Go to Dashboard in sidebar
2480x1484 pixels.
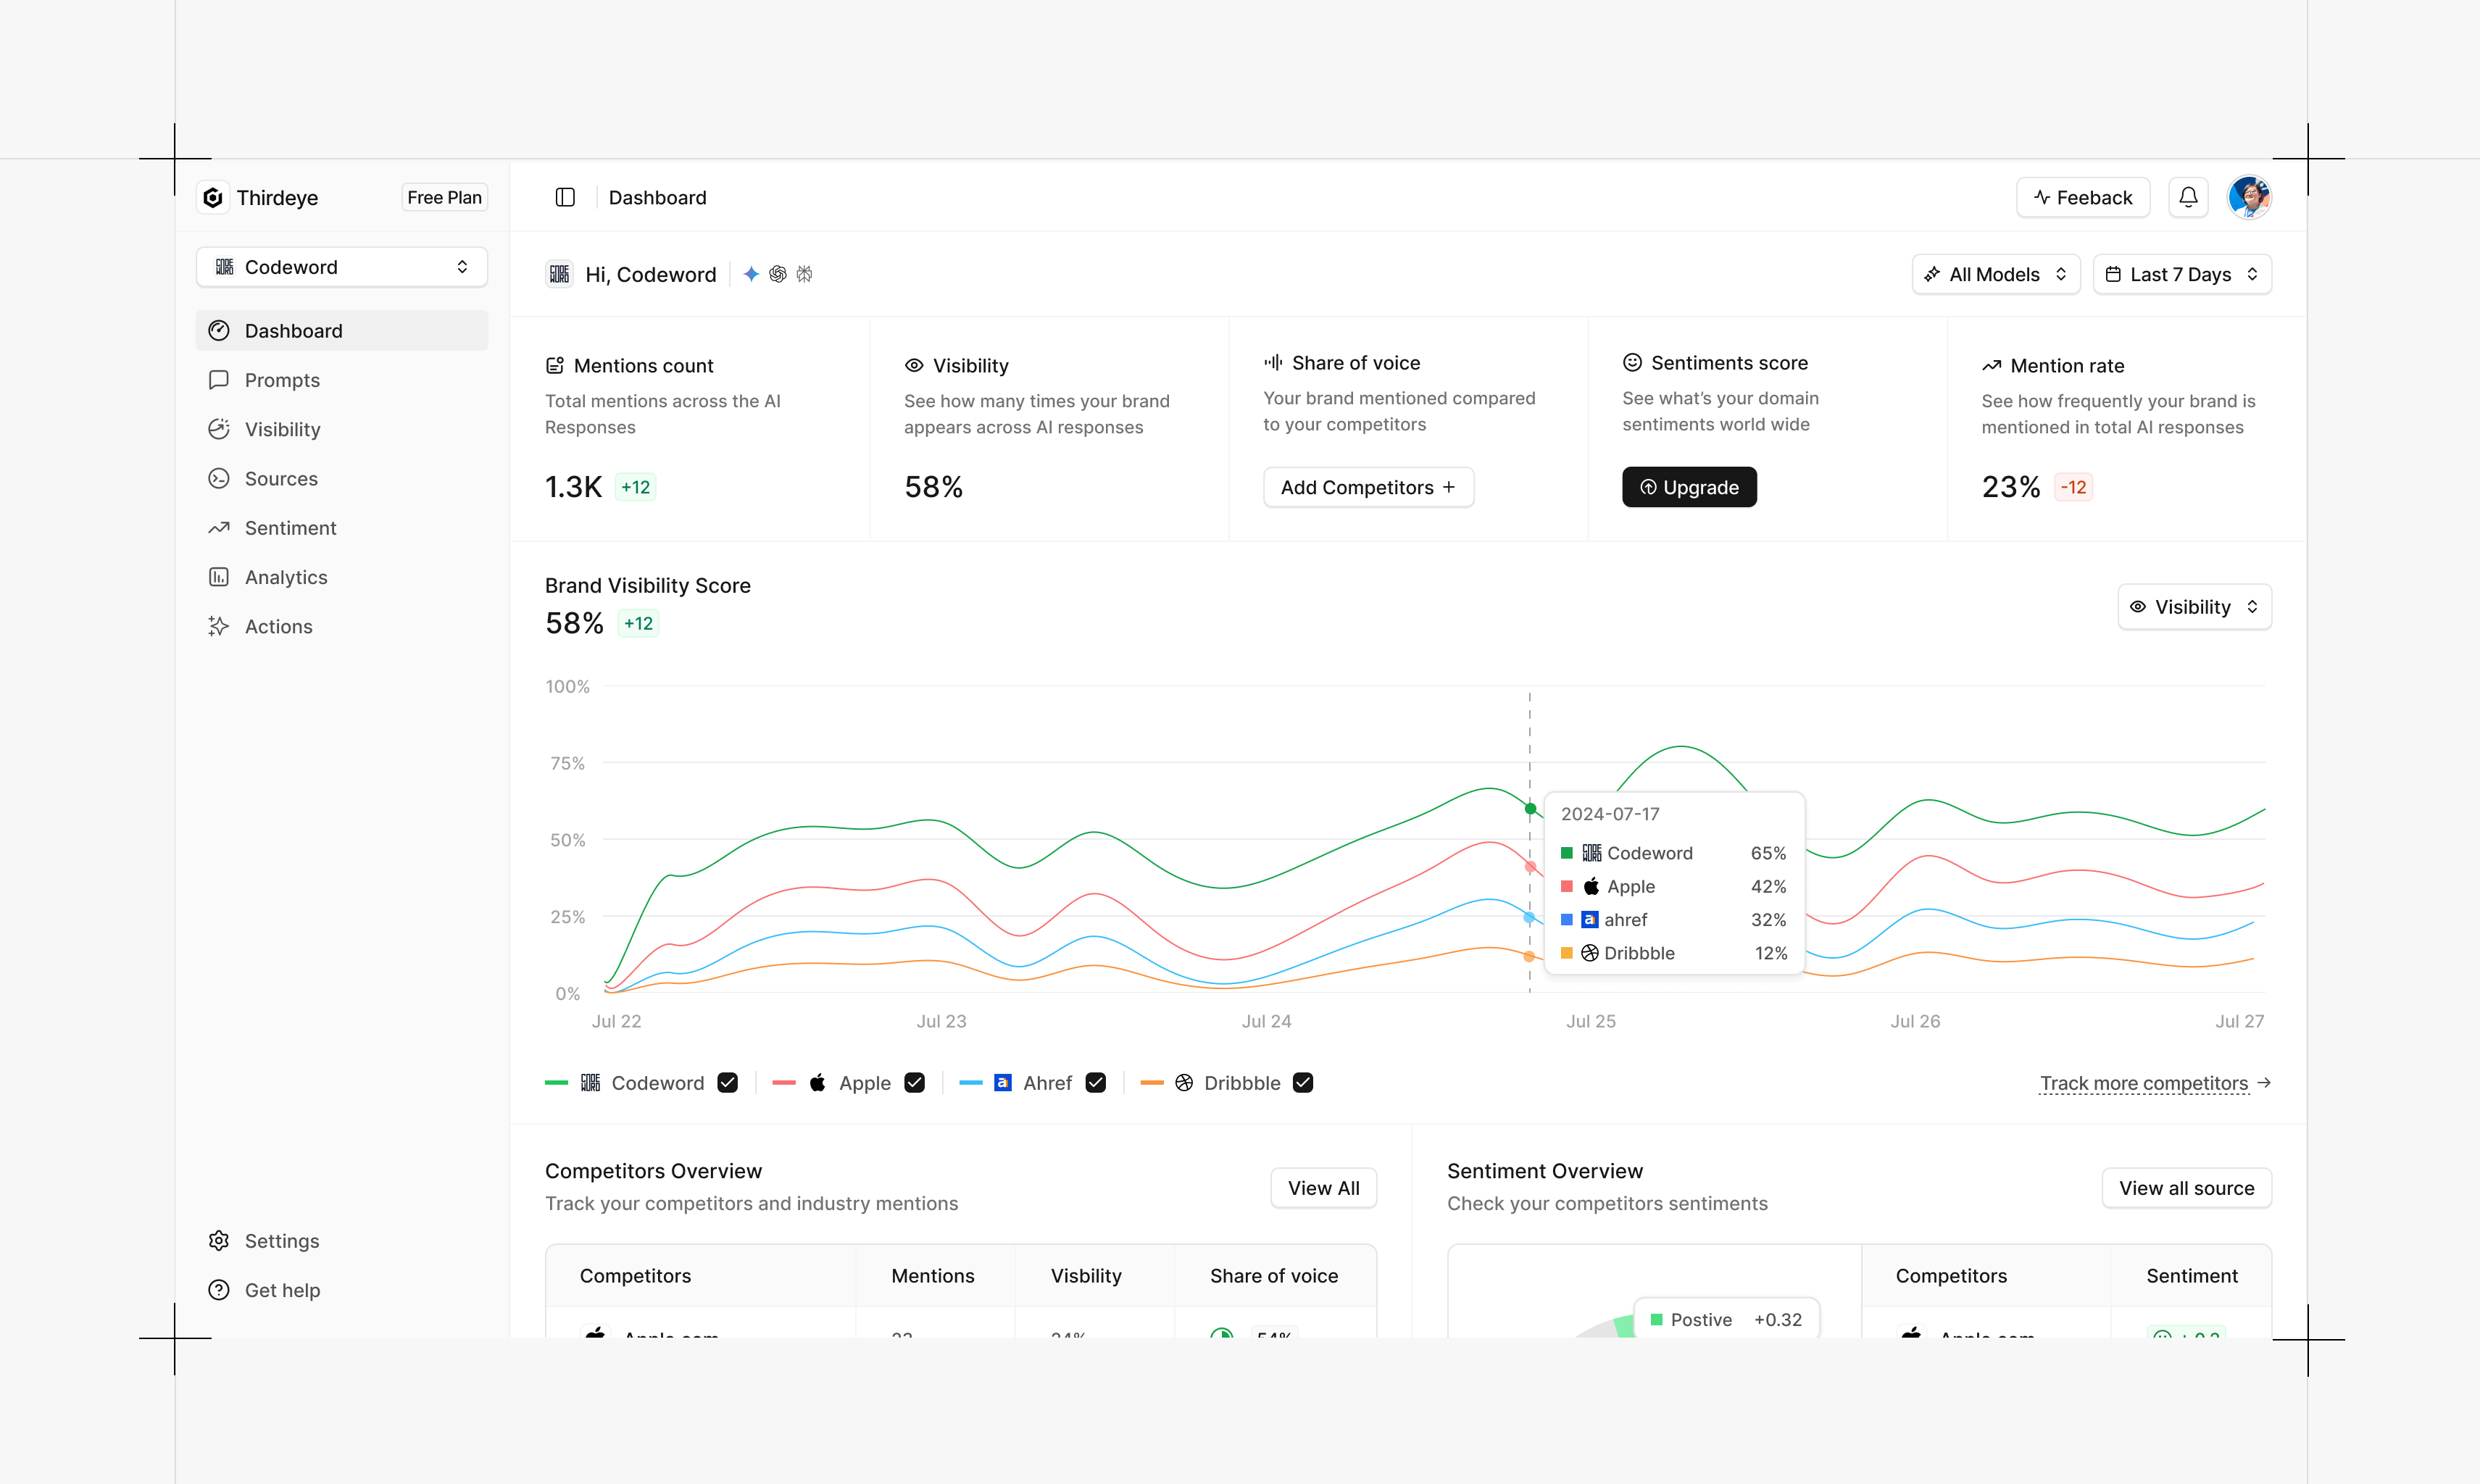(341, 330)
